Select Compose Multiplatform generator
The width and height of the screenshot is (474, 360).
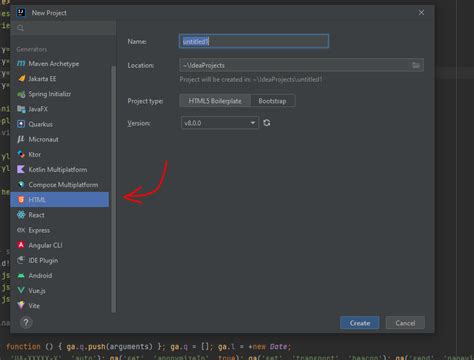[59, 184]
